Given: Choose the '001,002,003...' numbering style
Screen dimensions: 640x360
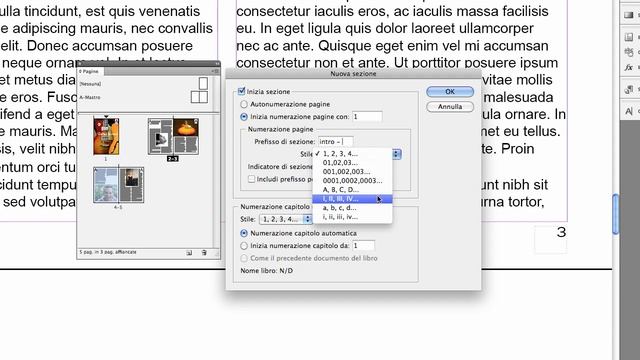Looking at the screenshot, I should tap(352, 171).
